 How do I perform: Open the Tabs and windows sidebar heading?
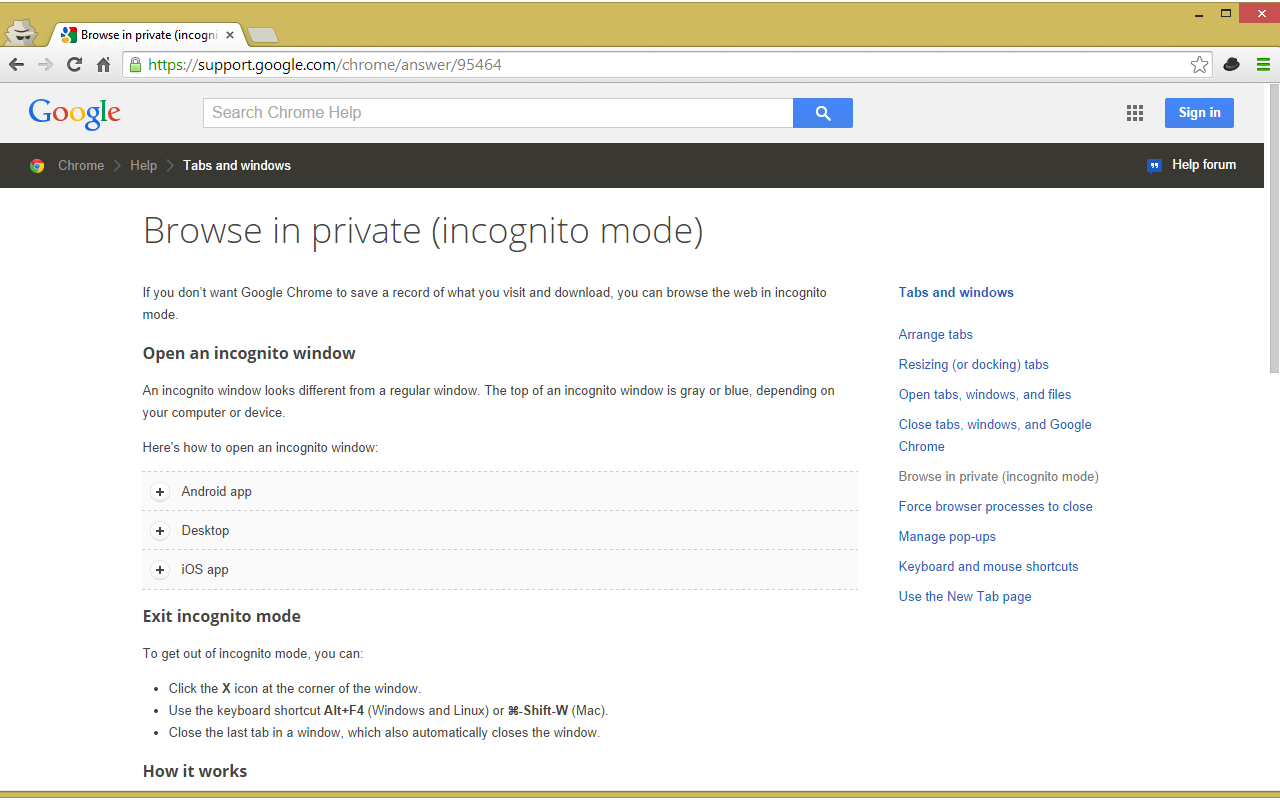pos(956,293)
